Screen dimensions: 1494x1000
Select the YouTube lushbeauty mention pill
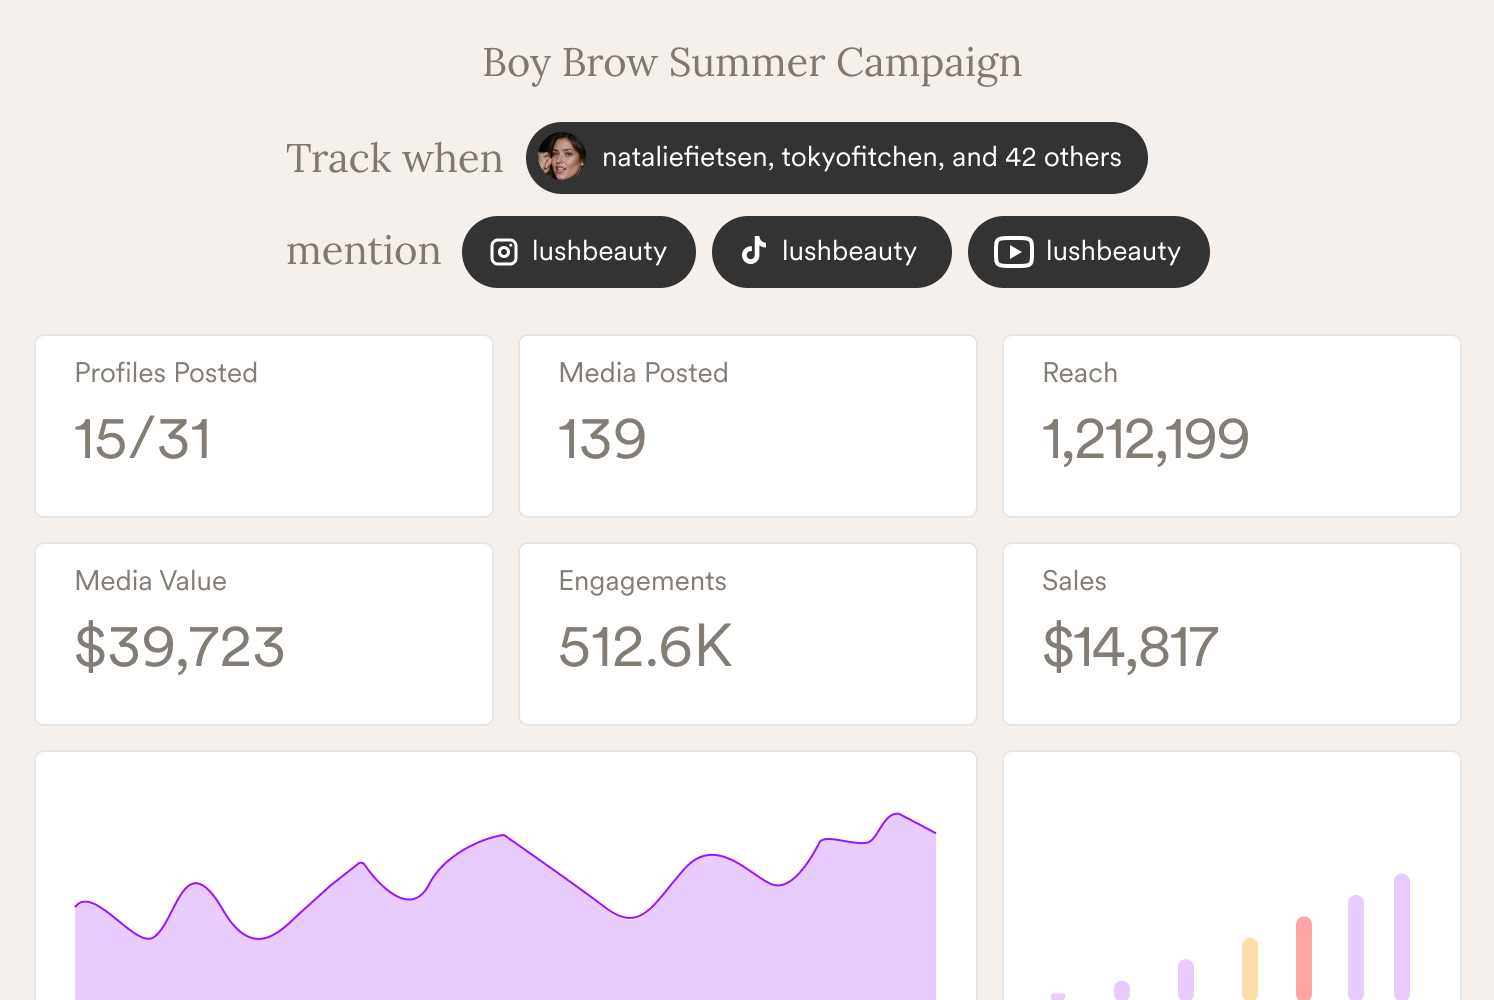click(1088, 252)
